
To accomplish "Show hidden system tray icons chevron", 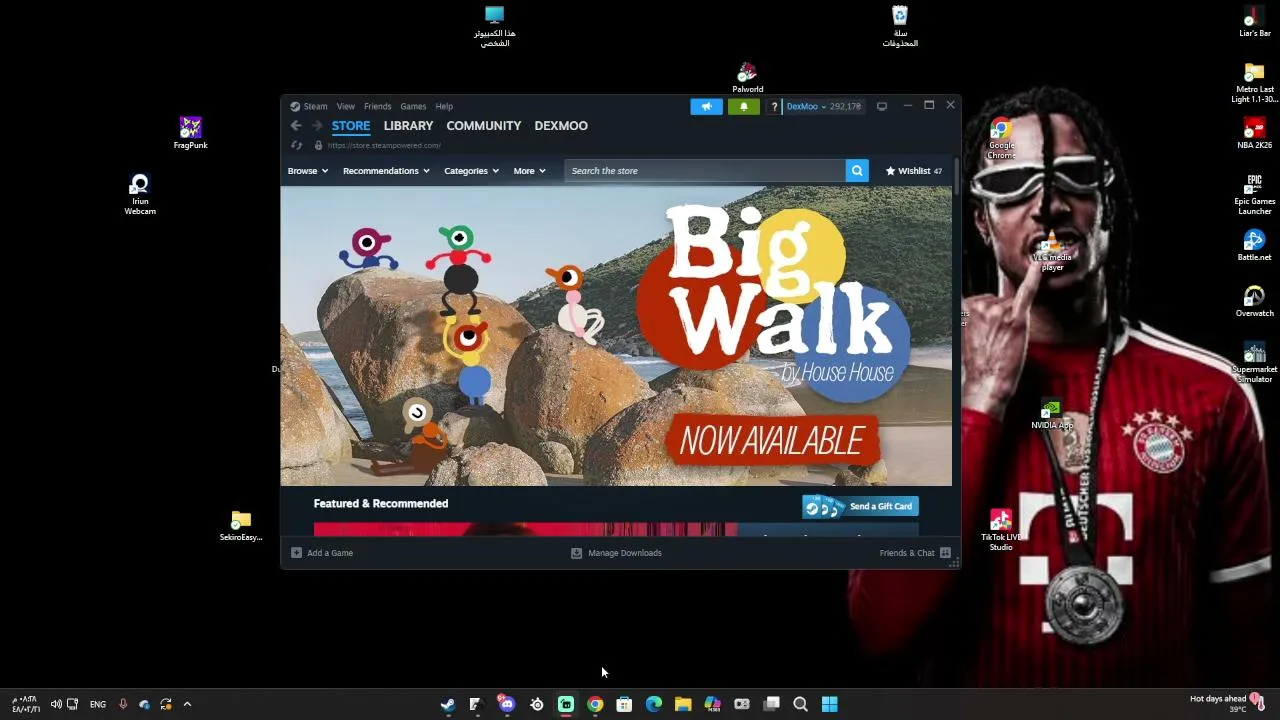I will pyautogui.click(x=187, y=704).
